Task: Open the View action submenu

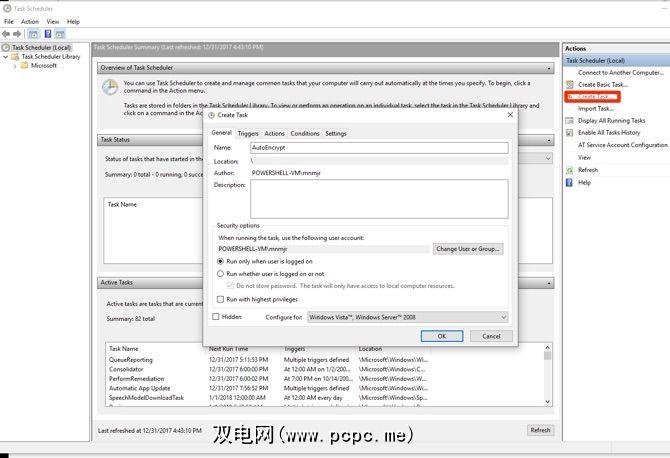Action: pyautogui.click(x=584, y=157)
